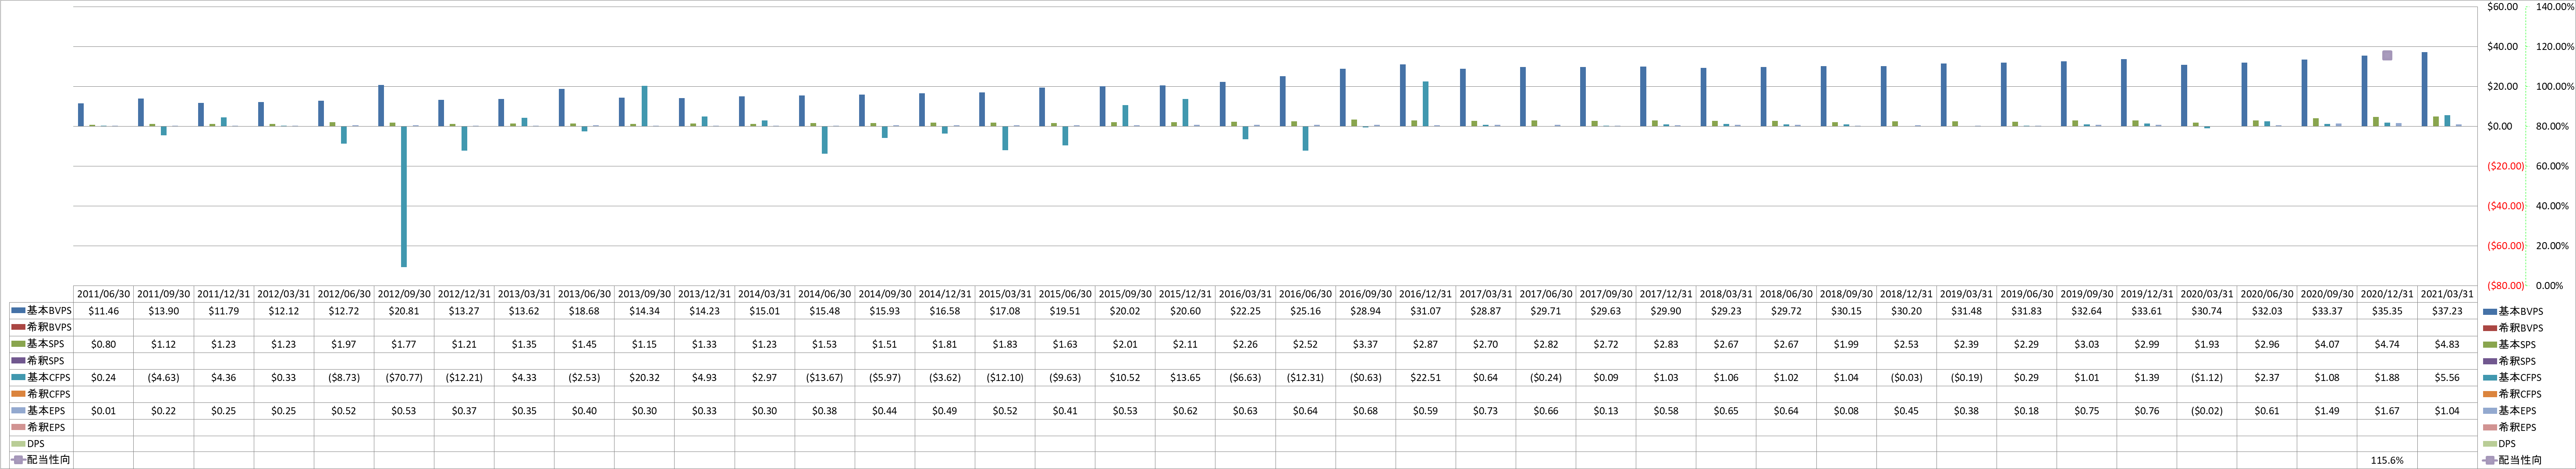The height and width of the screenshot is (469, 2576).
Task: Click the ($0.02) EPS cell
Action: pos(2206,411)
